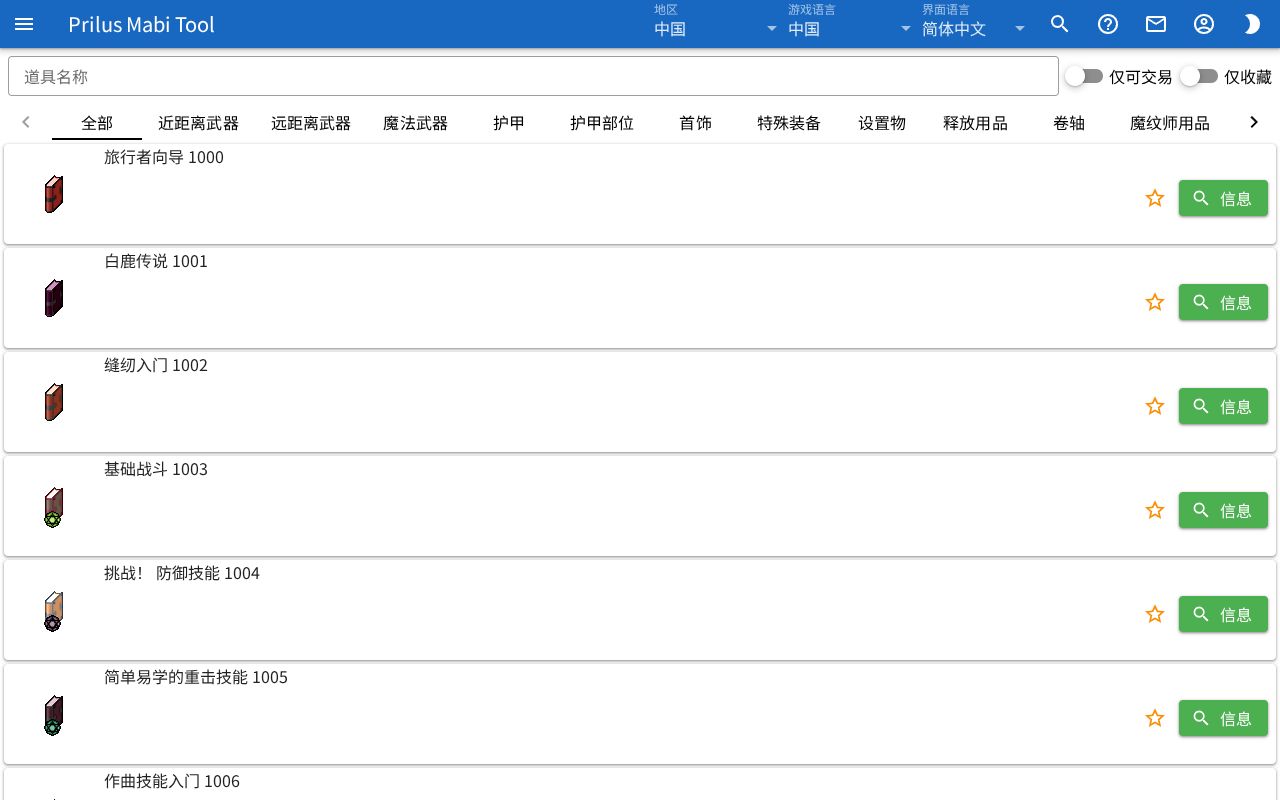Switch to the 魔法武器 tab
This screenshot has width=1280, height=800.
pos(415,123)
